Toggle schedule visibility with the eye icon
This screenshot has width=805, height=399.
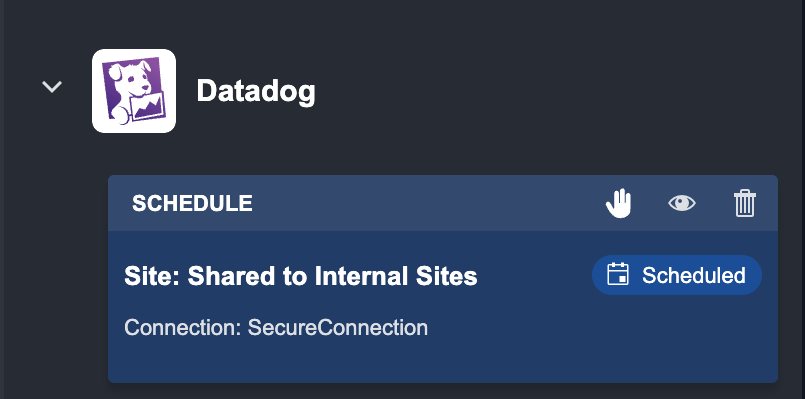682,203
